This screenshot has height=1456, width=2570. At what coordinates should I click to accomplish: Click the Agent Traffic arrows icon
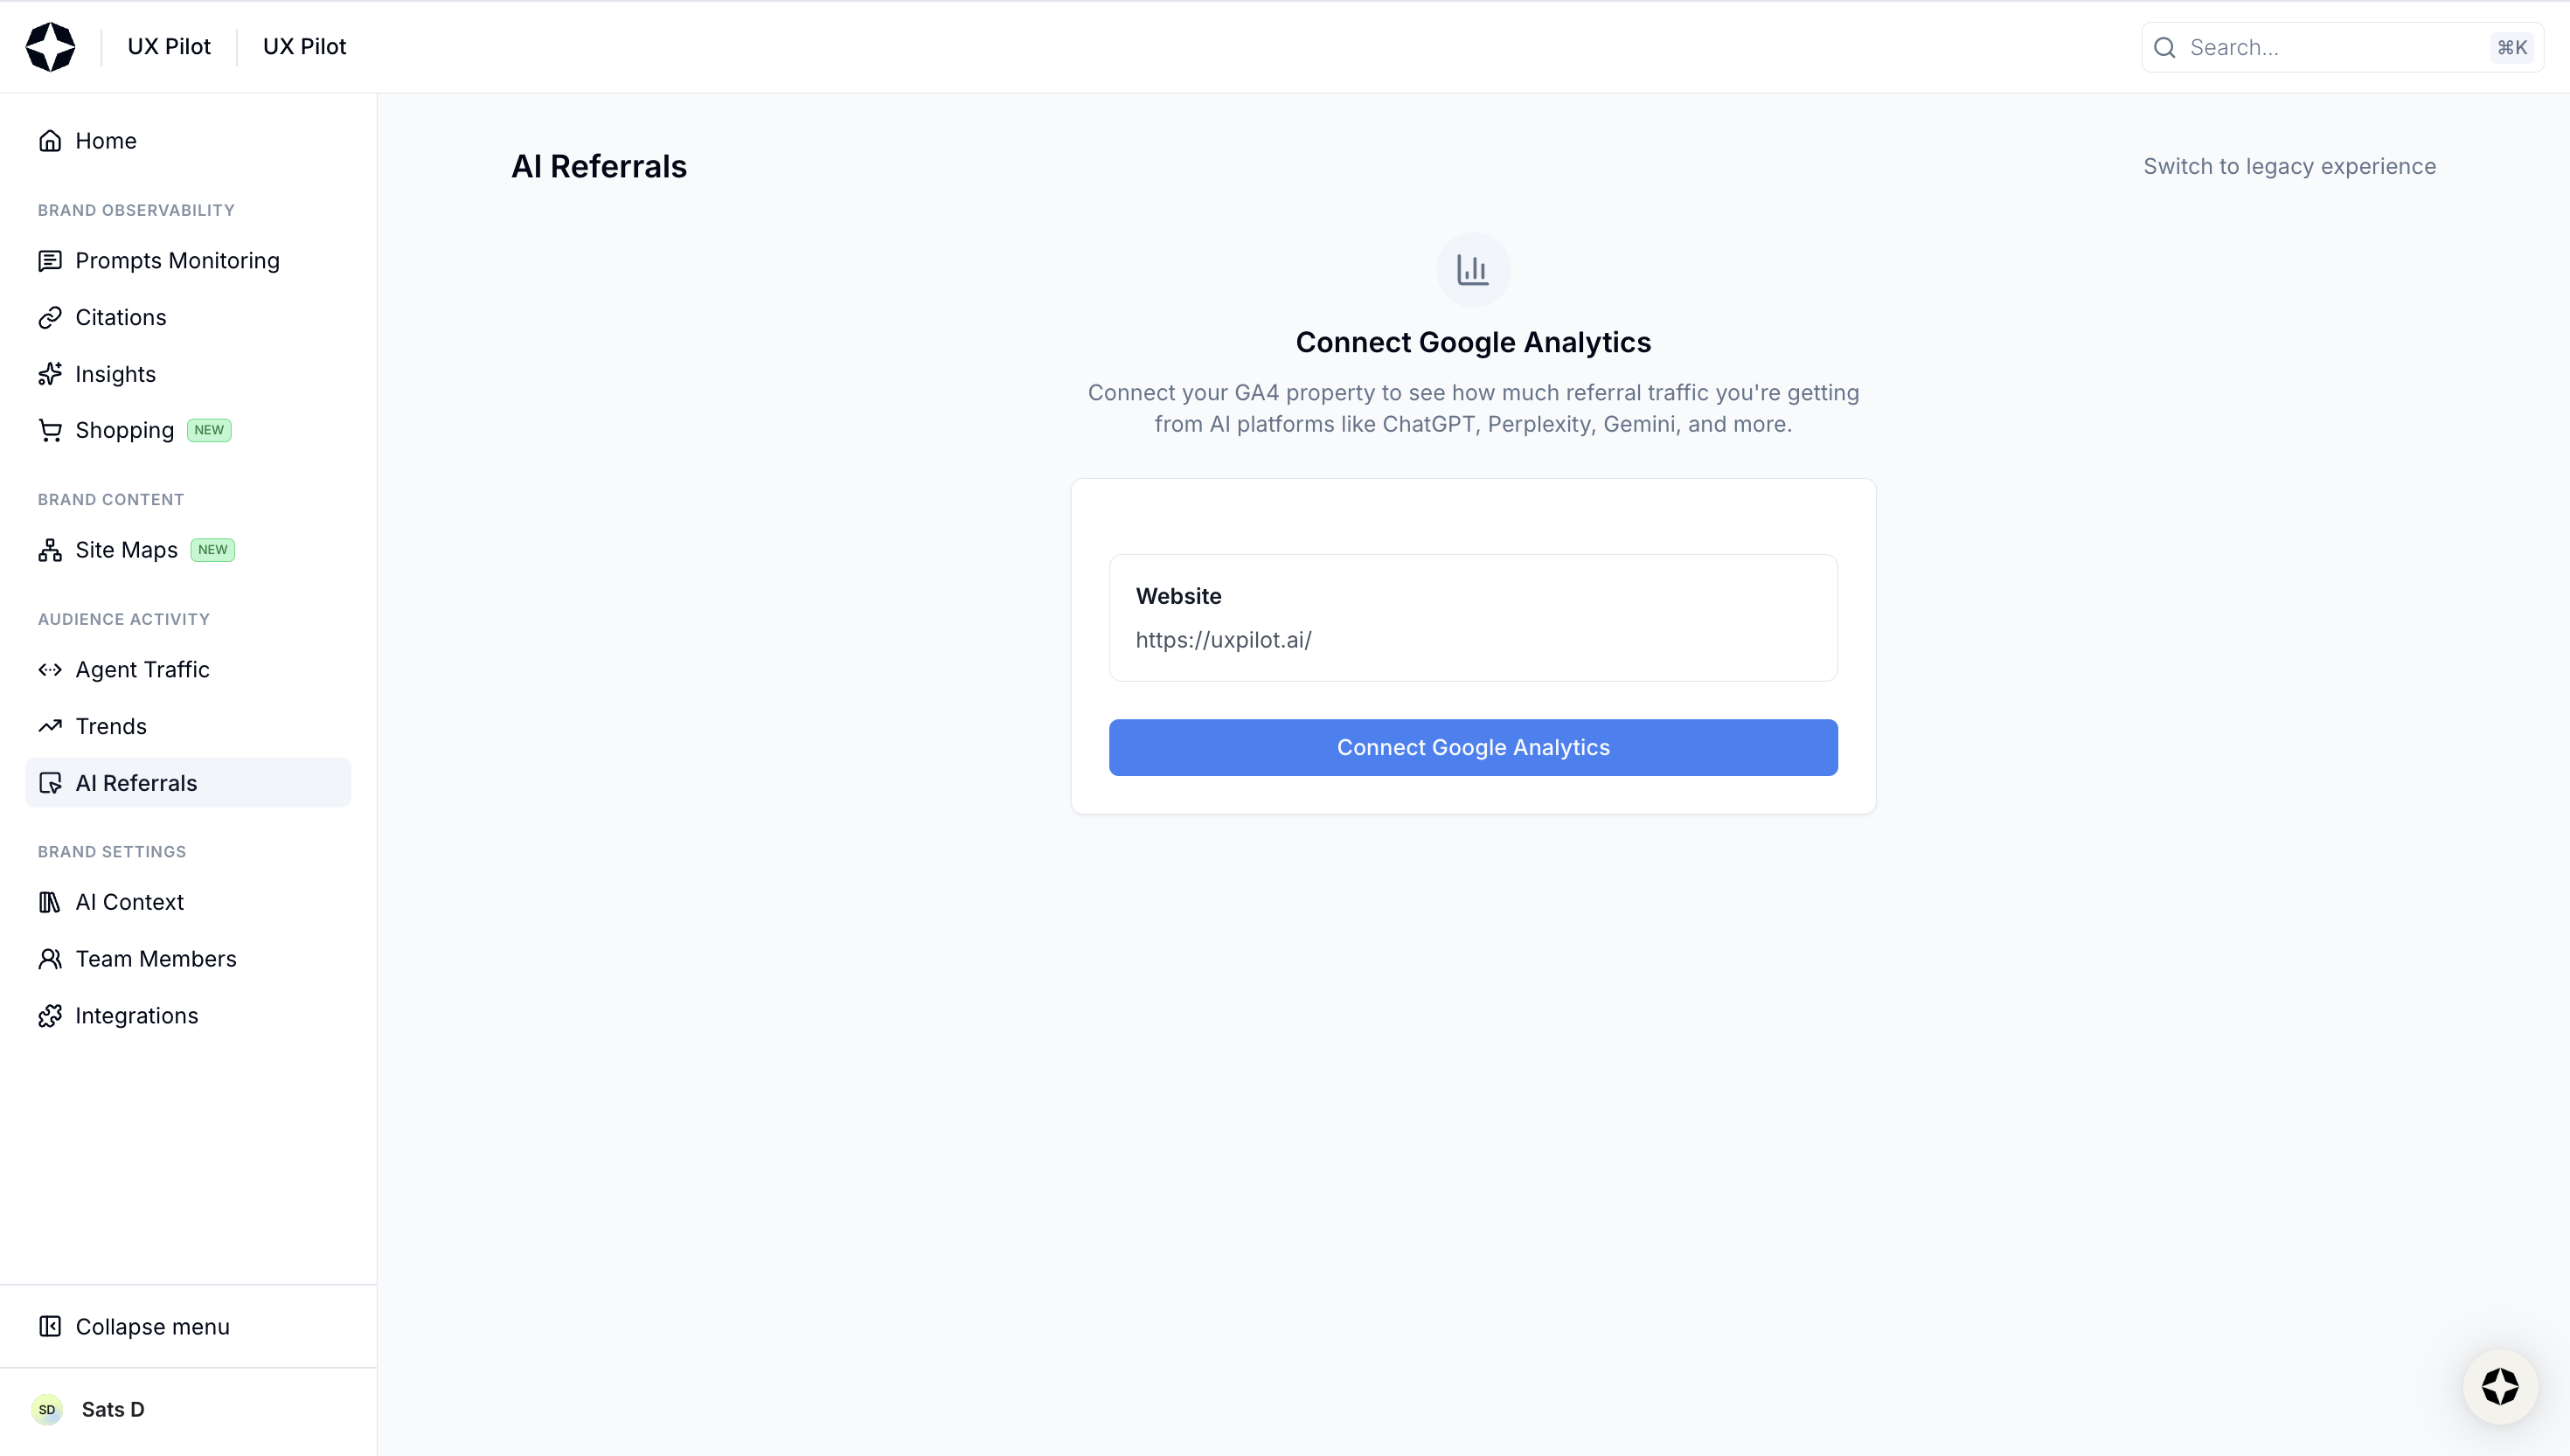[50, 670]
